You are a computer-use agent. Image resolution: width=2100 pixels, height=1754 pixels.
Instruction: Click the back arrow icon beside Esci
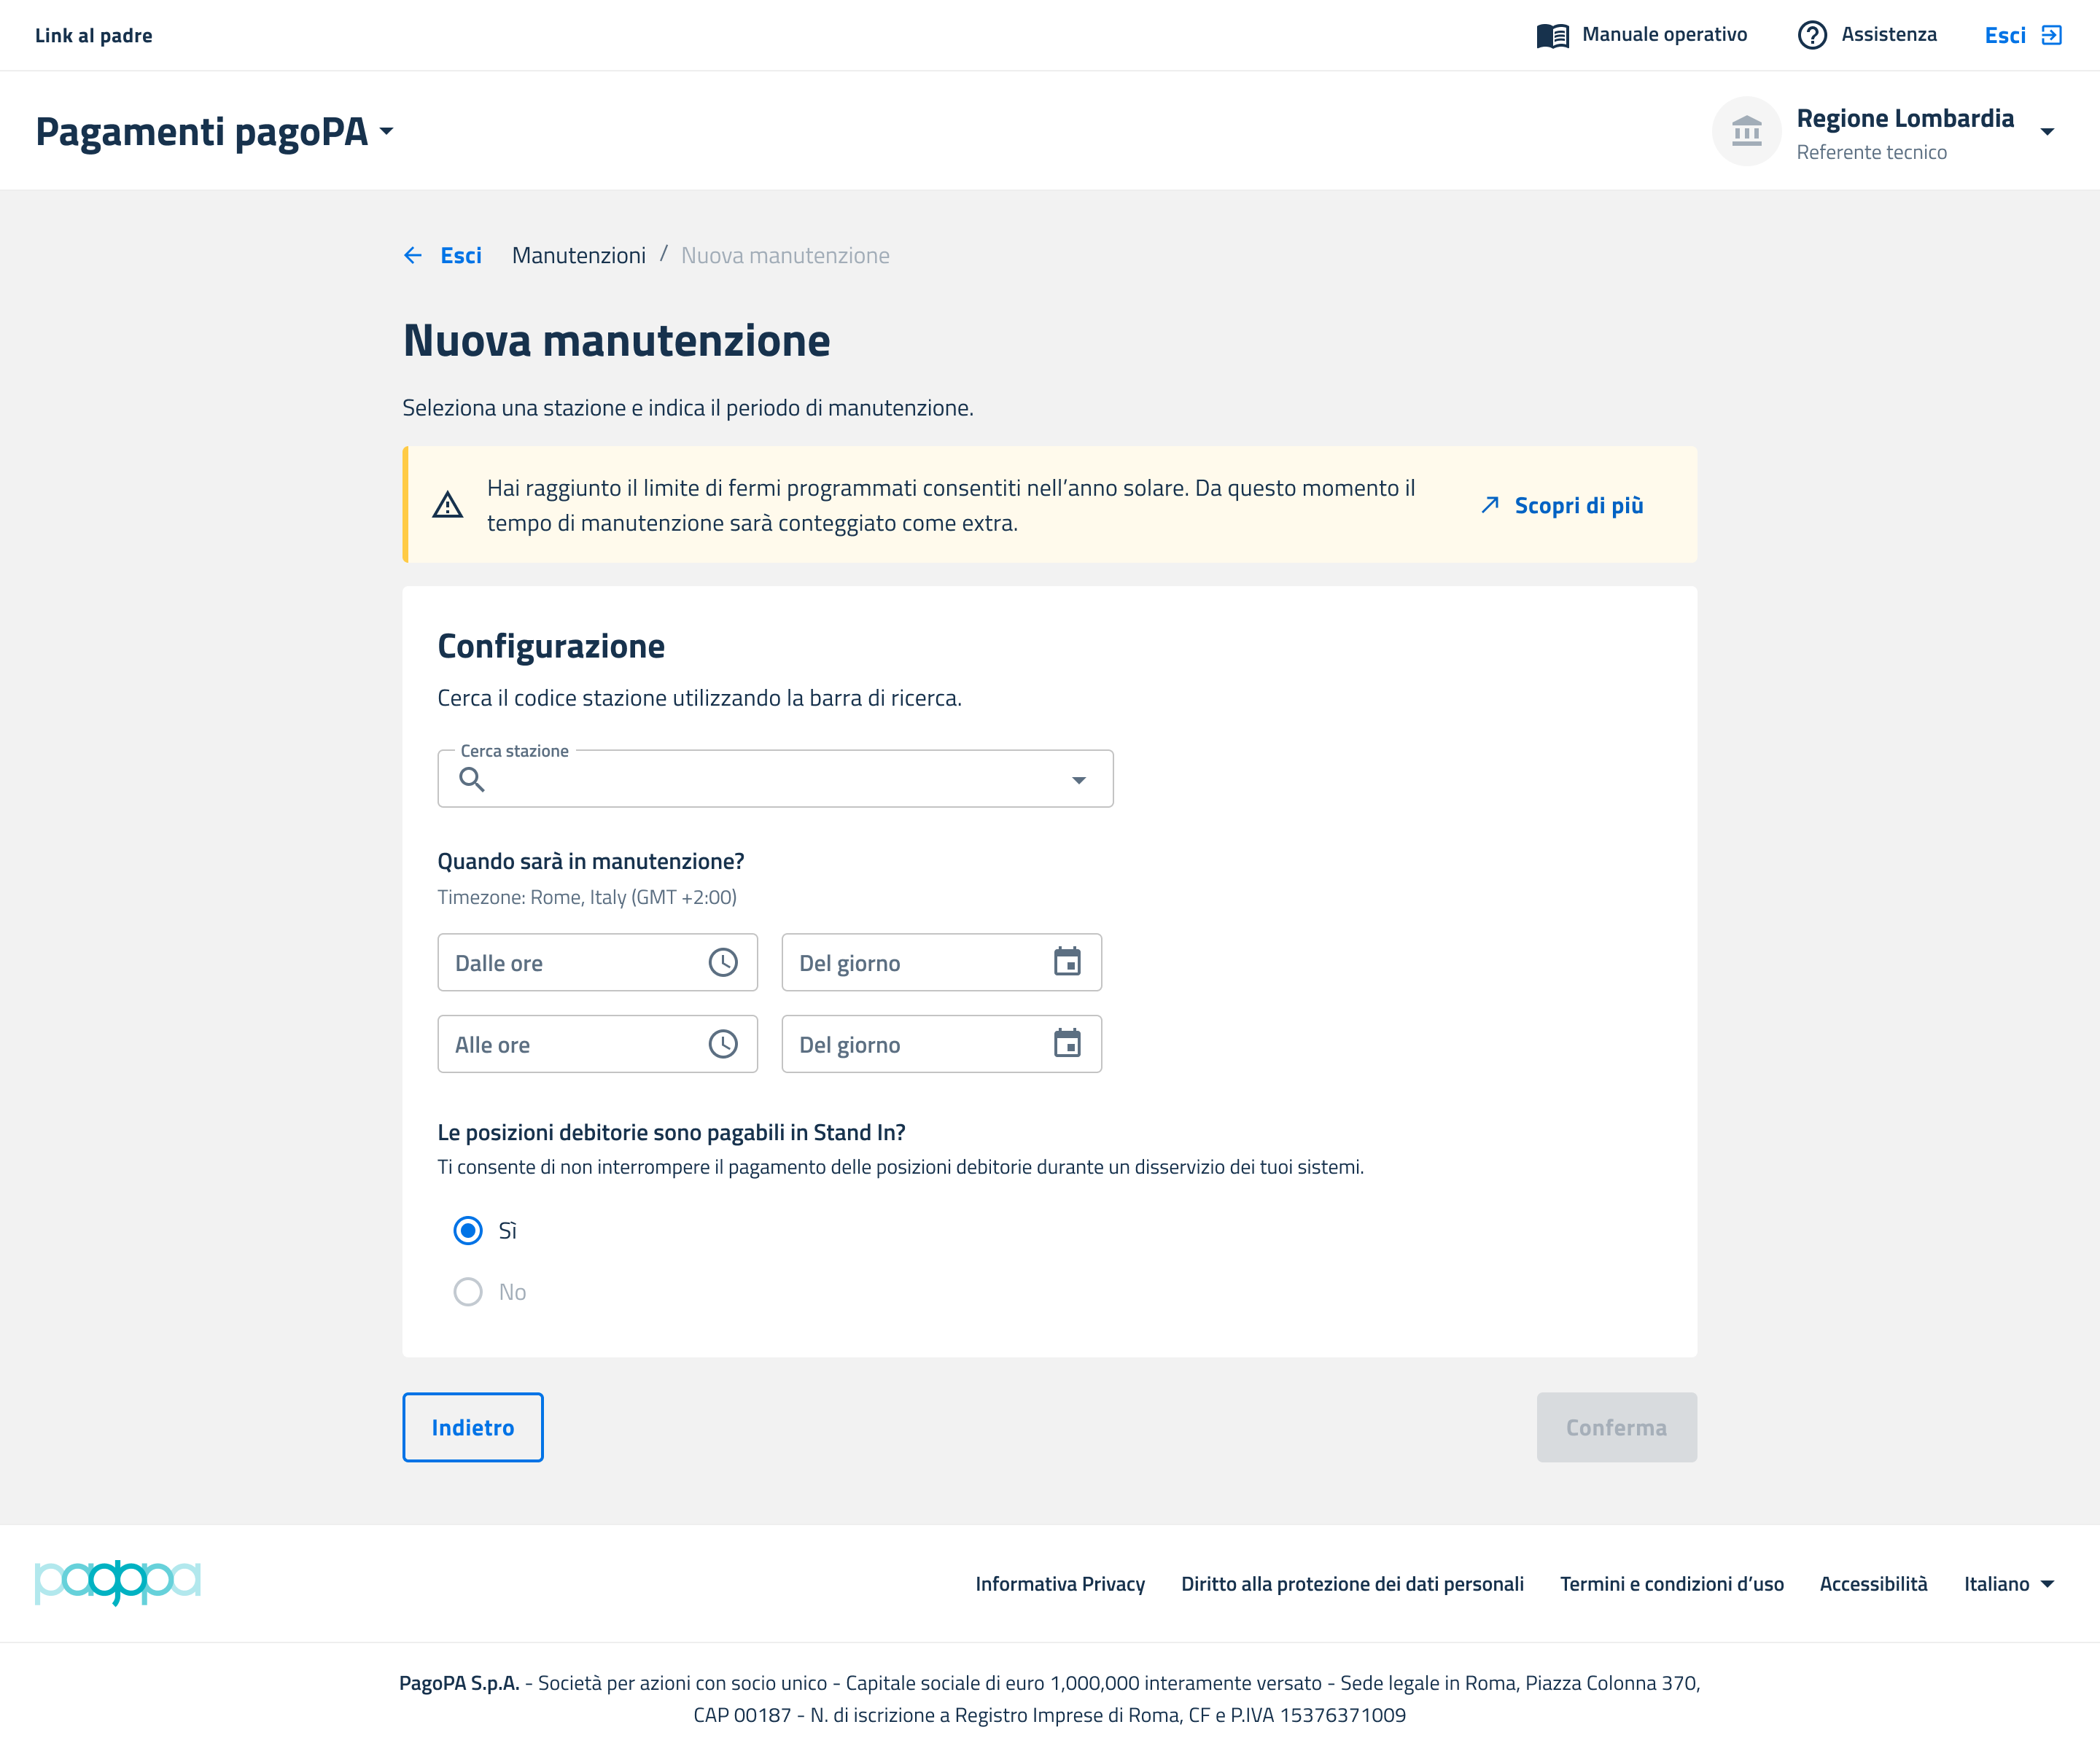413,256
